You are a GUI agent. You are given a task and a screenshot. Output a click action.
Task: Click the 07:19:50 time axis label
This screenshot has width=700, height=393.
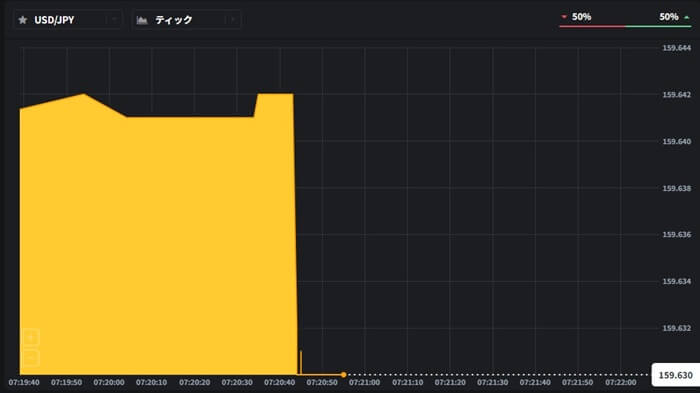pos(67,383)
